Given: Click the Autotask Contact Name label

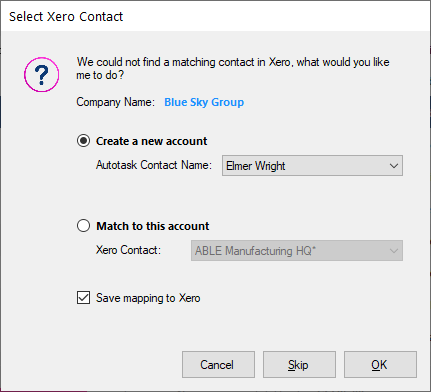Looking at the screenshot, I should (154, 165).
